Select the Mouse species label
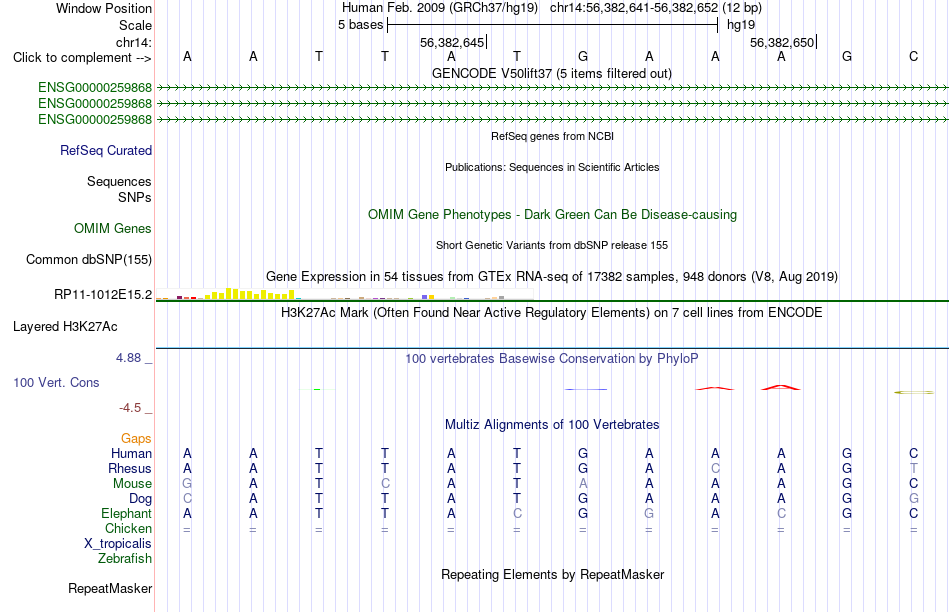The height and width of the screenshot is (612, 950). coord(132,484)
